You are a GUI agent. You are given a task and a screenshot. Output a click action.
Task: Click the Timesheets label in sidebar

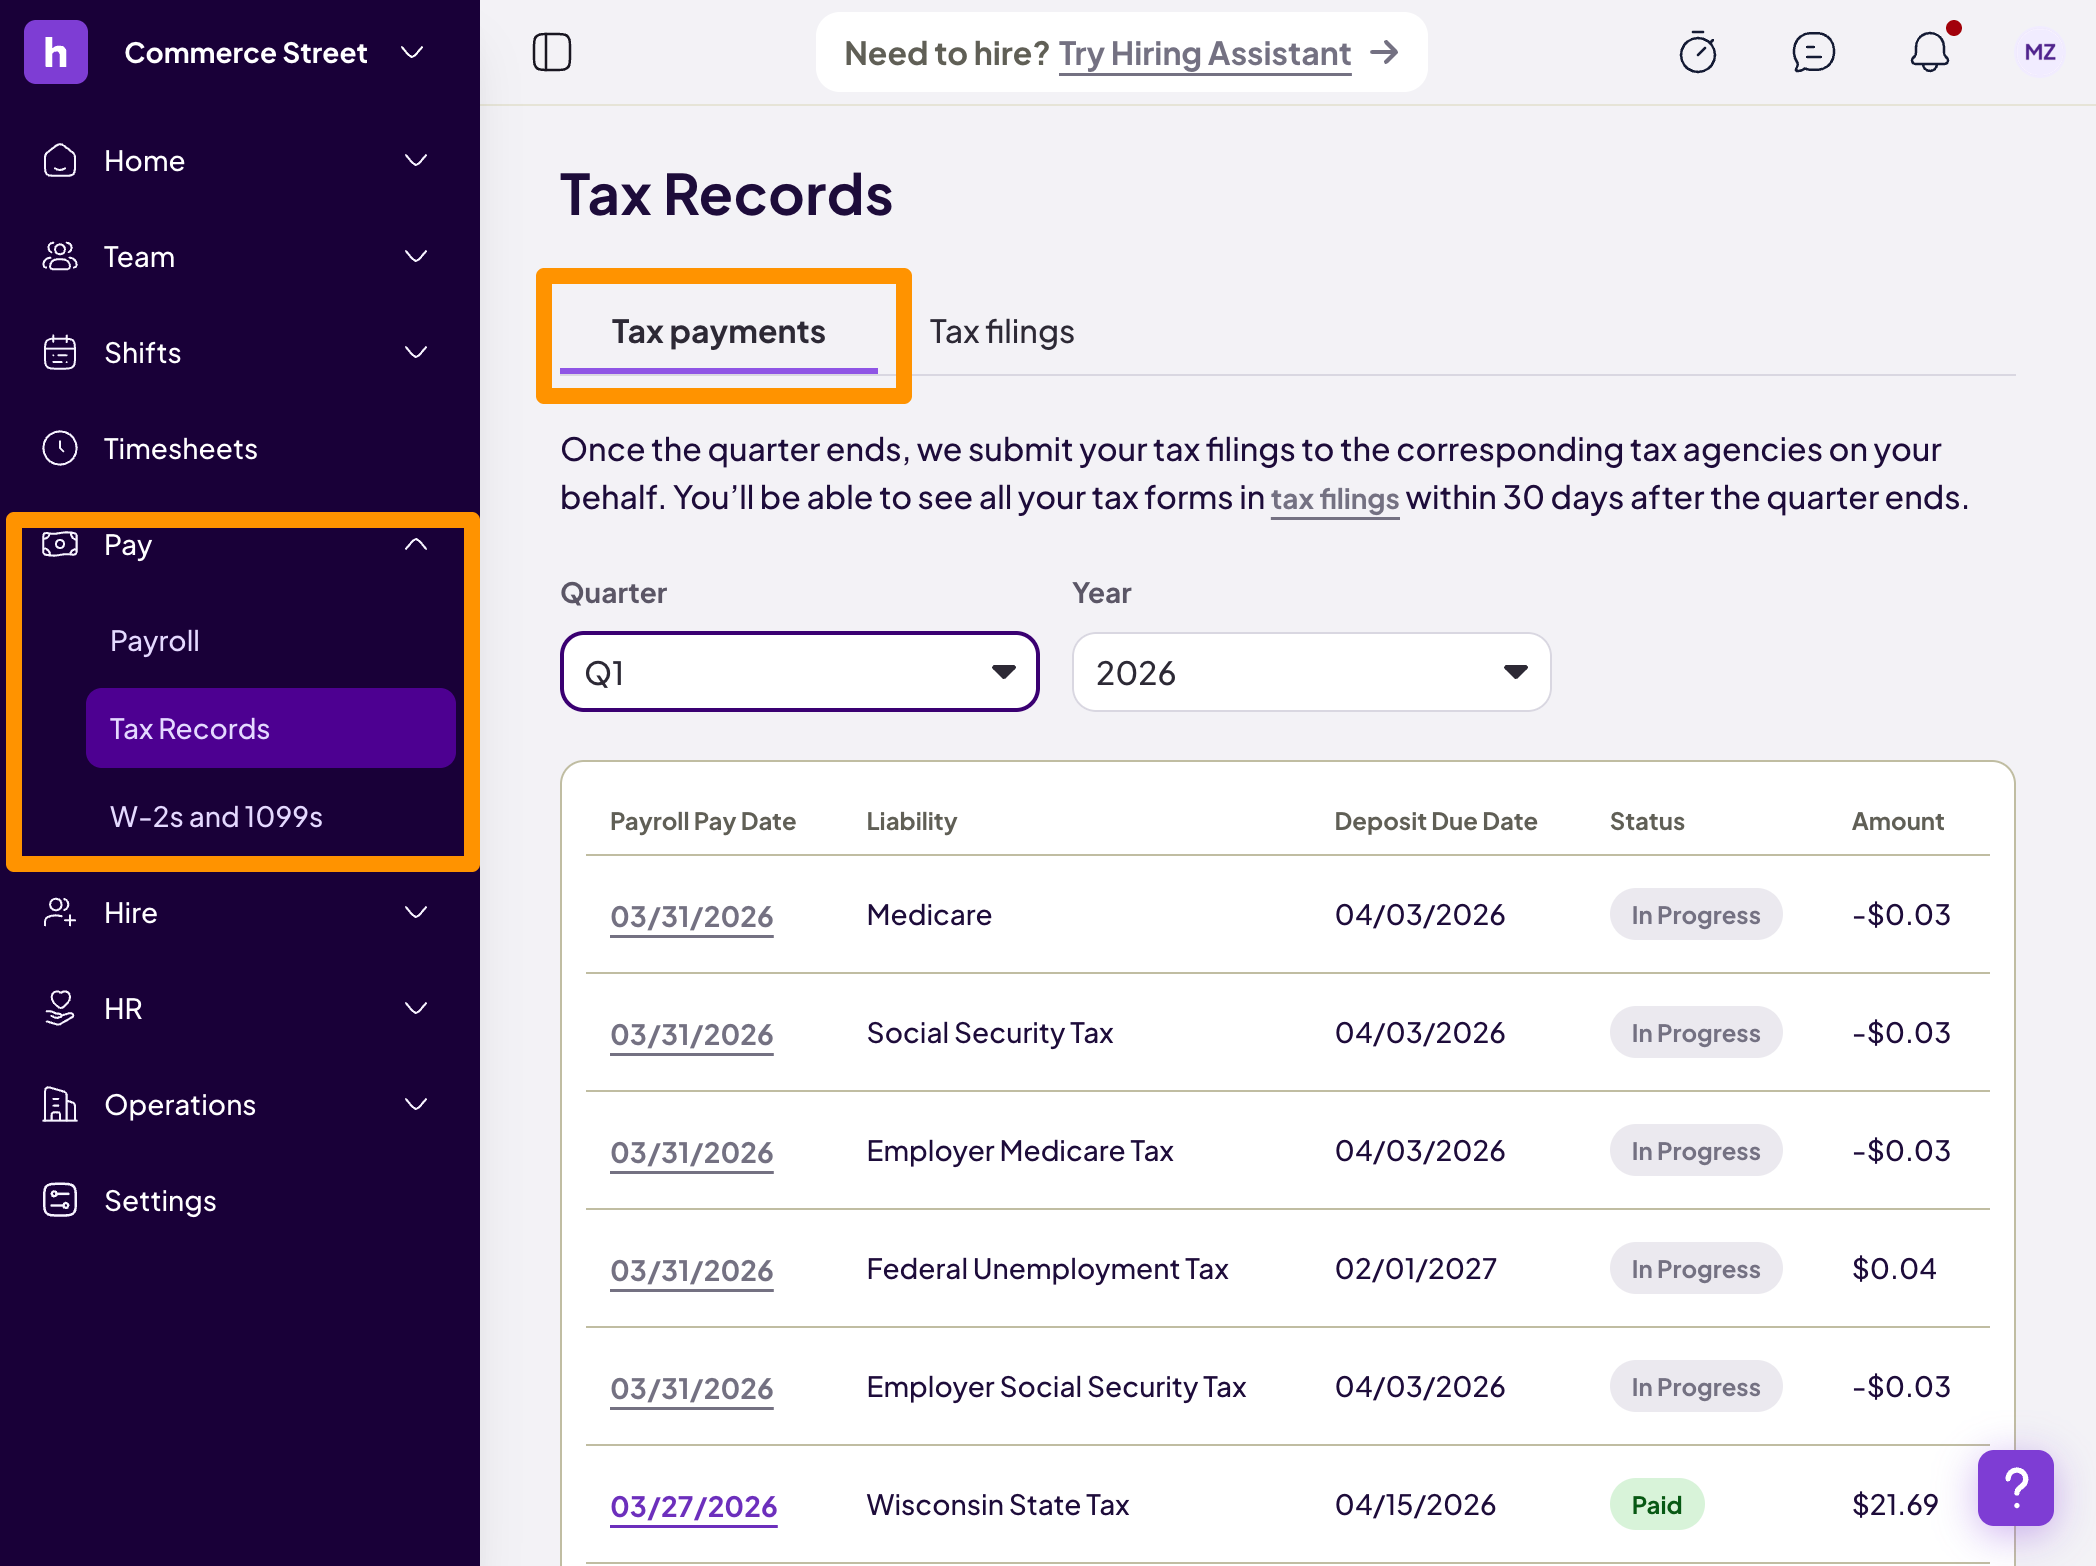[x=181, y=448]
